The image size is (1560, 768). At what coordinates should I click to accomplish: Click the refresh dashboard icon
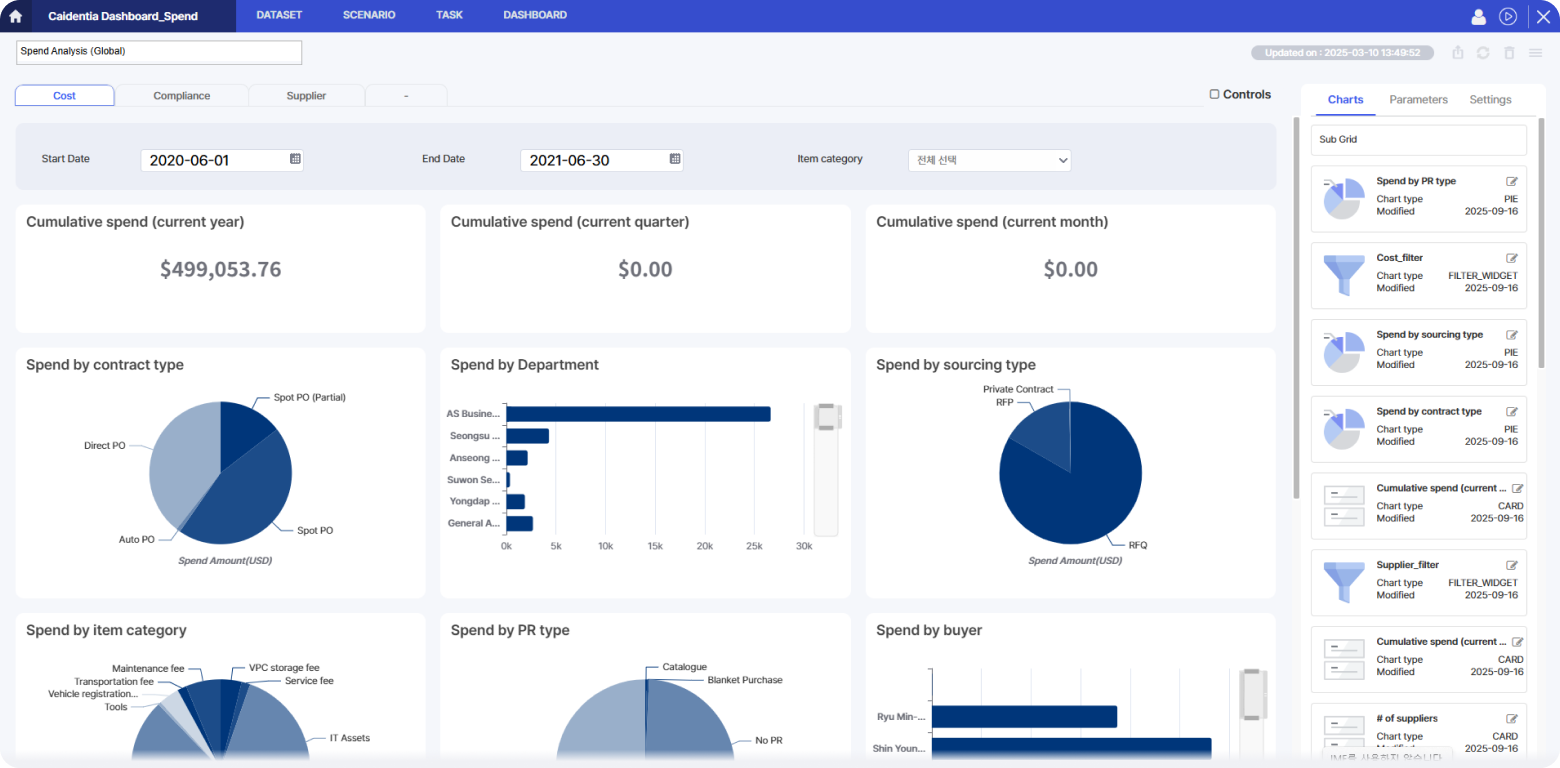point(1483,53)
